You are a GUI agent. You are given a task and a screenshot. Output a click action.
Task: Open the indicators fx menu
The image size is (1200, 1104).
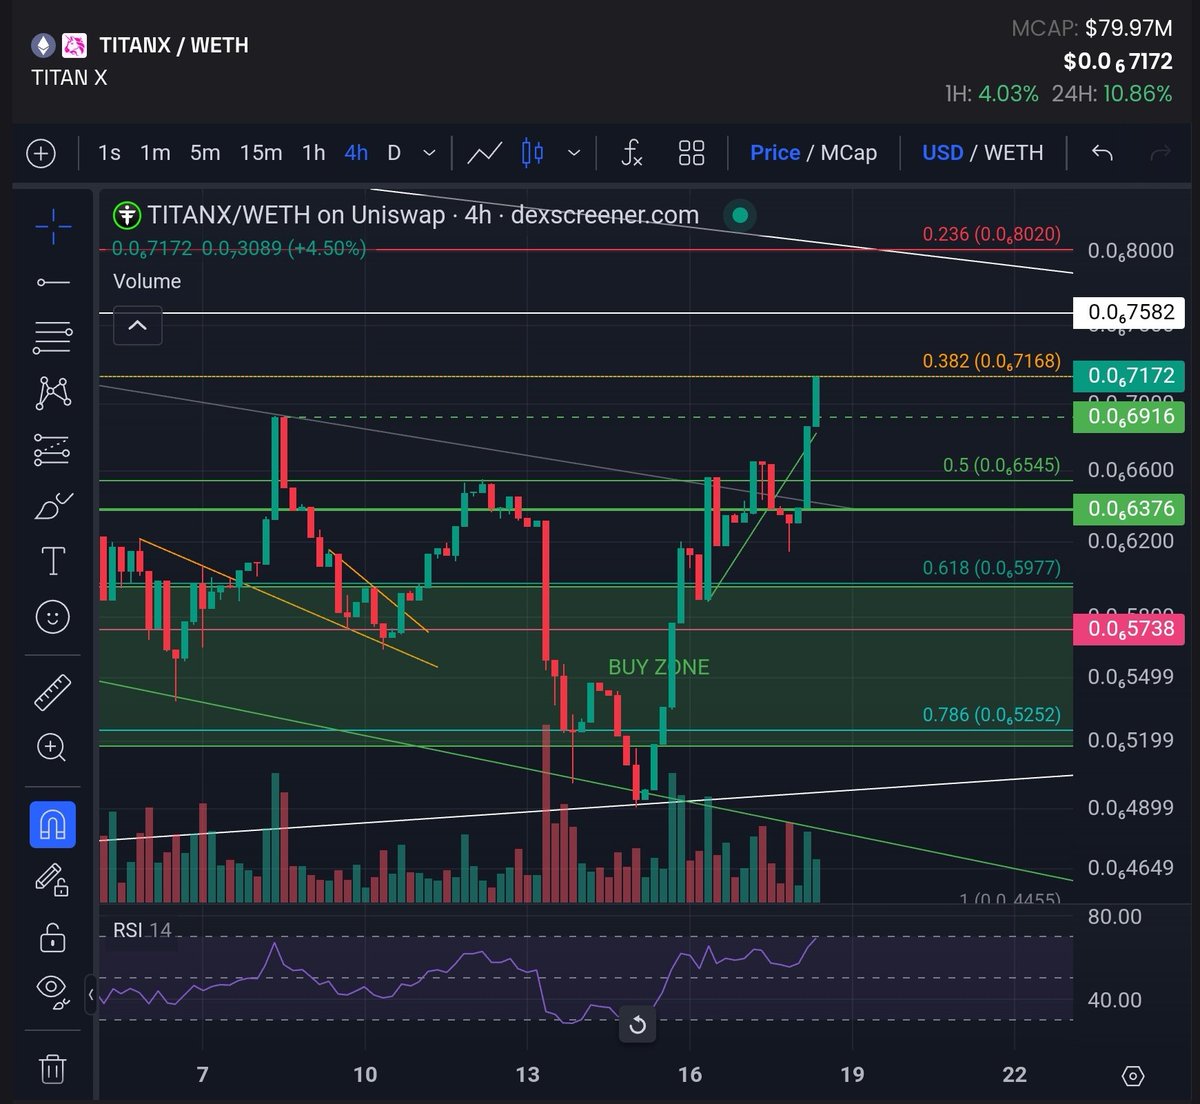click(632, 153)
